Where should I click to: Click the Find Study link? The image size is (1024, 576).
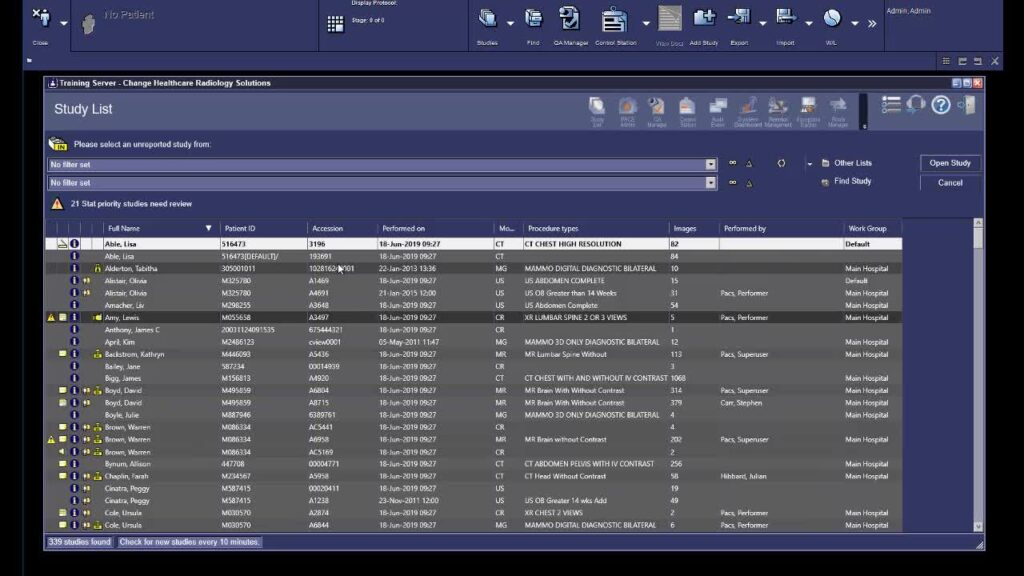click(852, 182)
